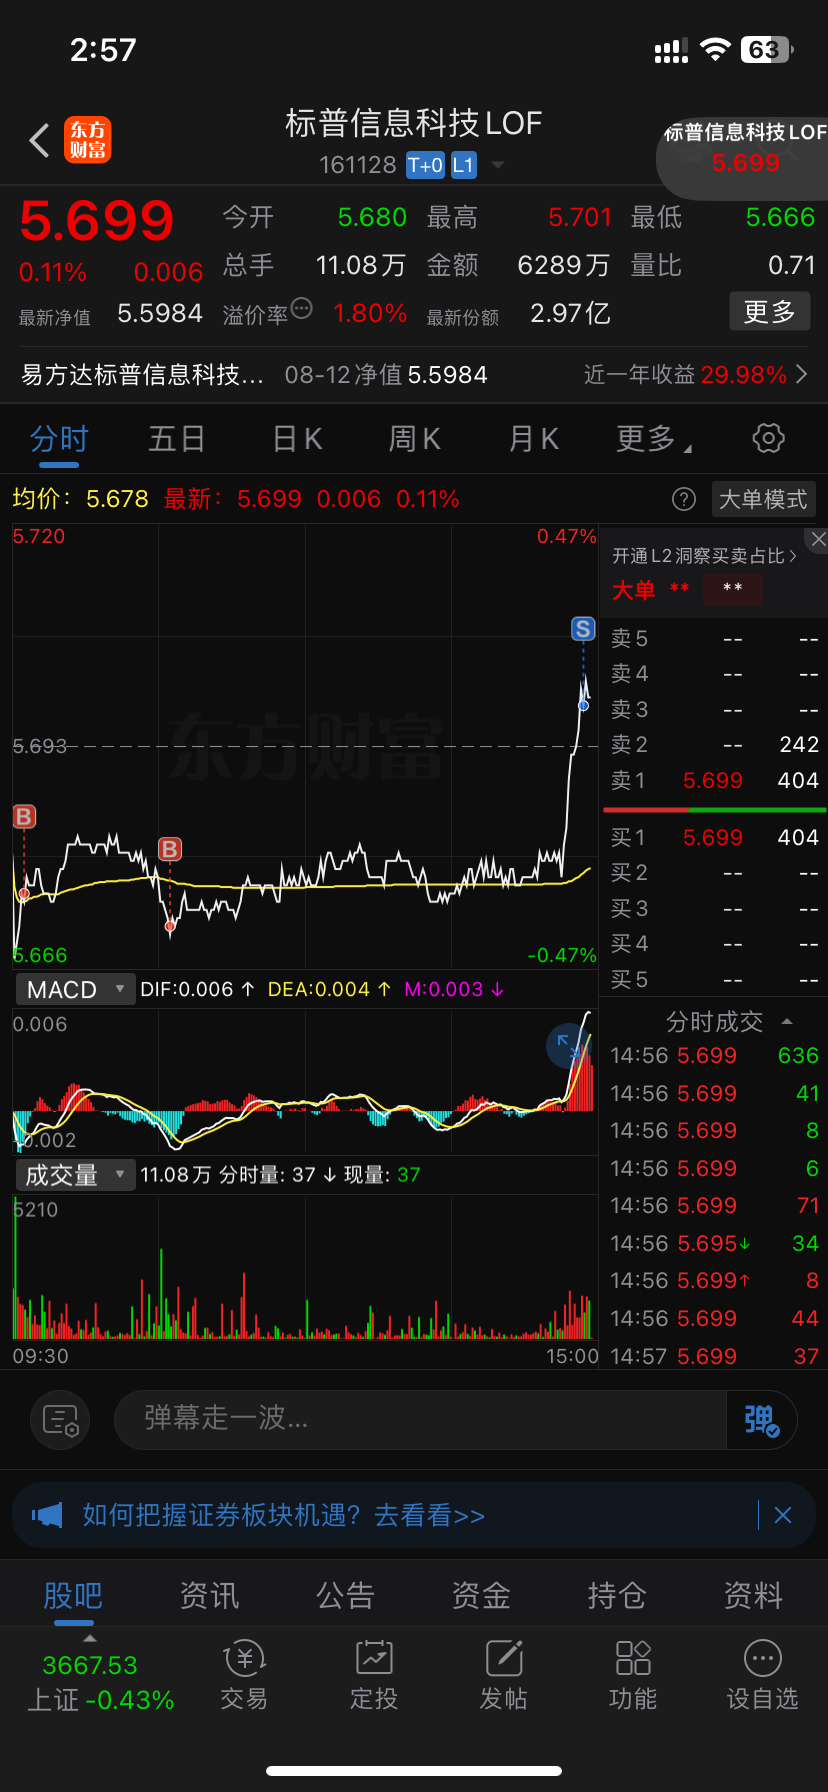This screenshot has height=1792, width=828.
Task: Expand the dropdown arrow after L1 badge
Action: tap(497, 165)
